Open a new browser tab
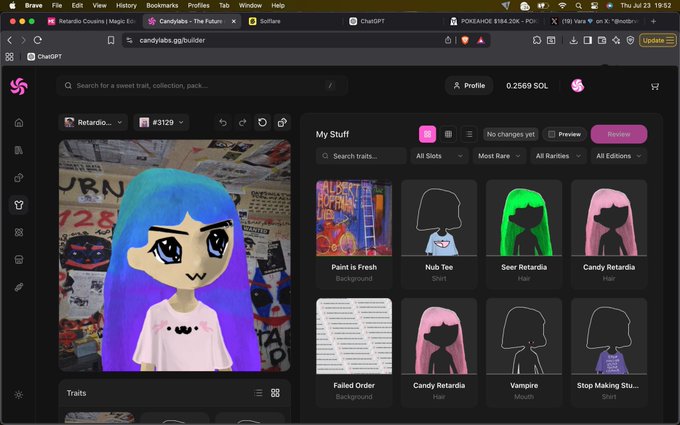 coord(653,21)
